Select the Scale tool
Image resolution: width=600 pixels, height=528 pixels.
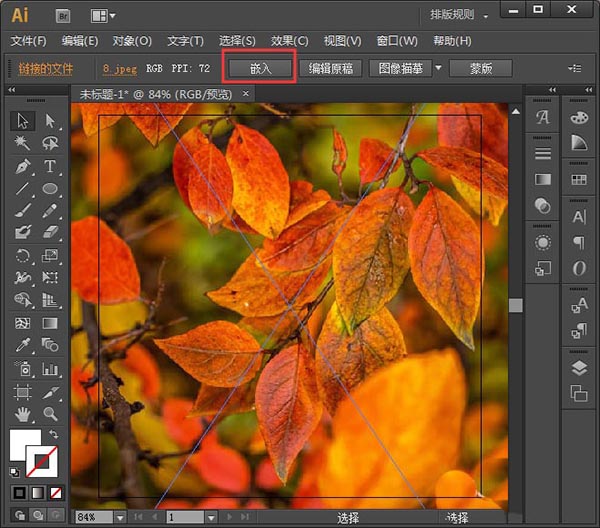click(x=50, y=255)
